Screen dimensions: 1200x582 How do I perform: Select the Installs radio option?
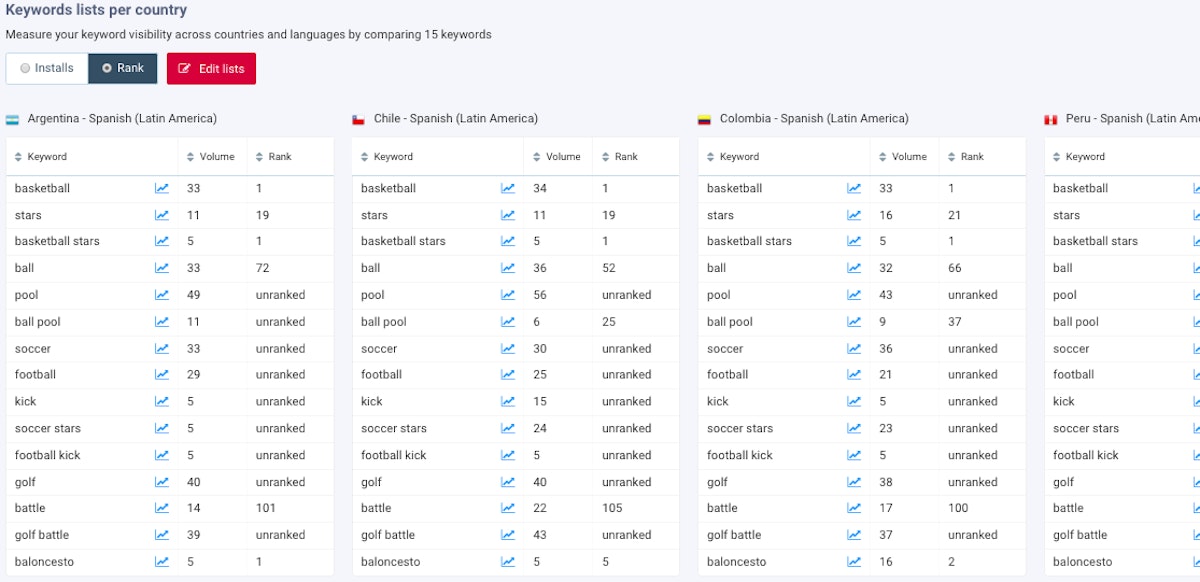tap(47, 69)
